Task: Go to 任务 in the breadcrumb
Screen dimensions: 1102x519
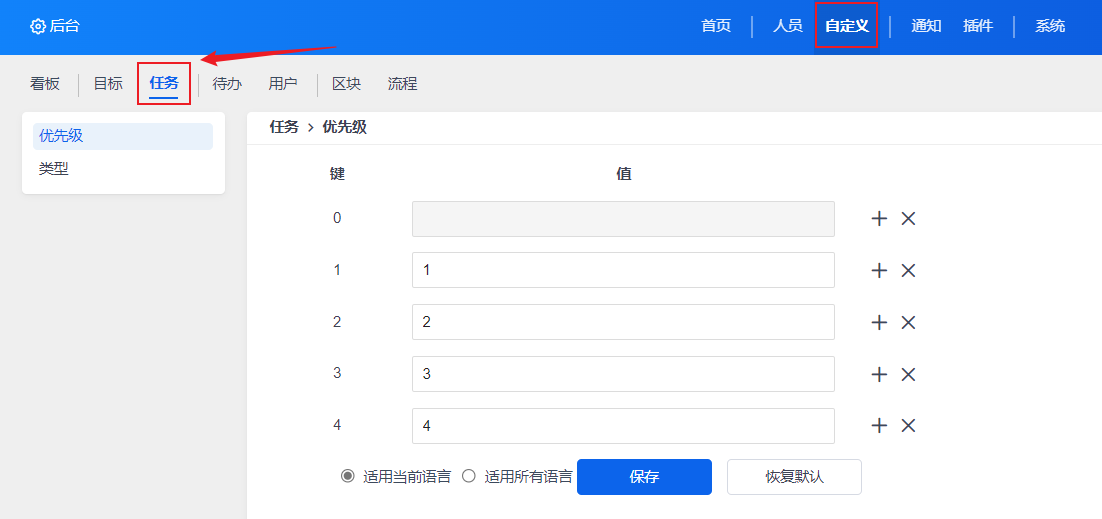Action: point(284,127)
